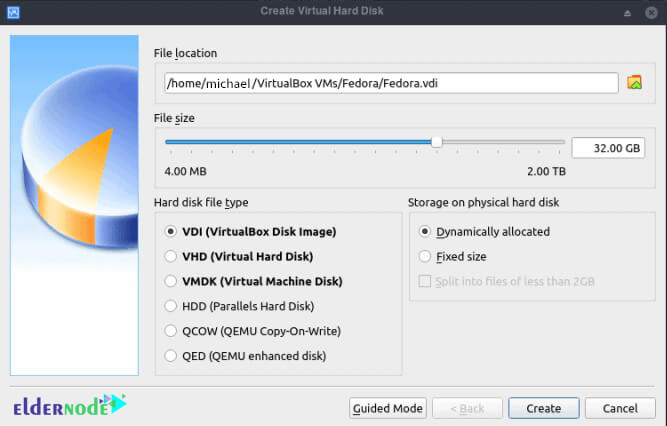Click the window shade arrow icon in the title bar
Image resolution: width=667 pixels, height=426 pixels.
(627, 13)
